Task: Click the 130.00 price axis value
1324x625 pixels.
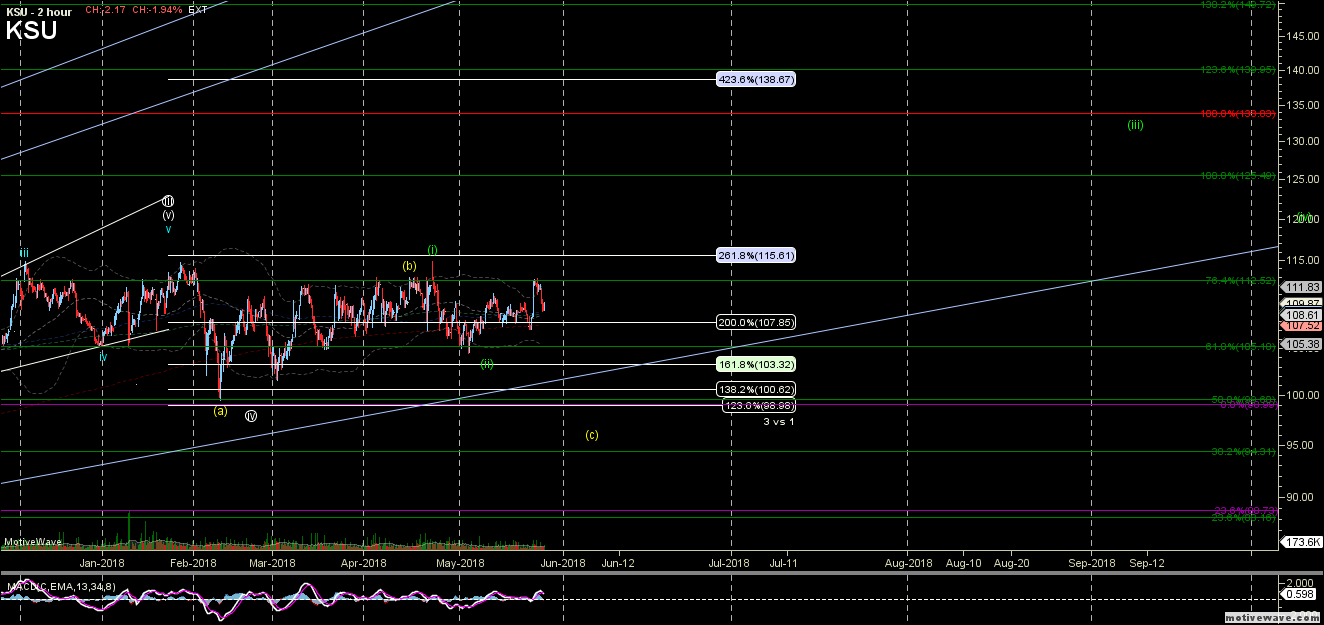Action: pos(1303,142)
